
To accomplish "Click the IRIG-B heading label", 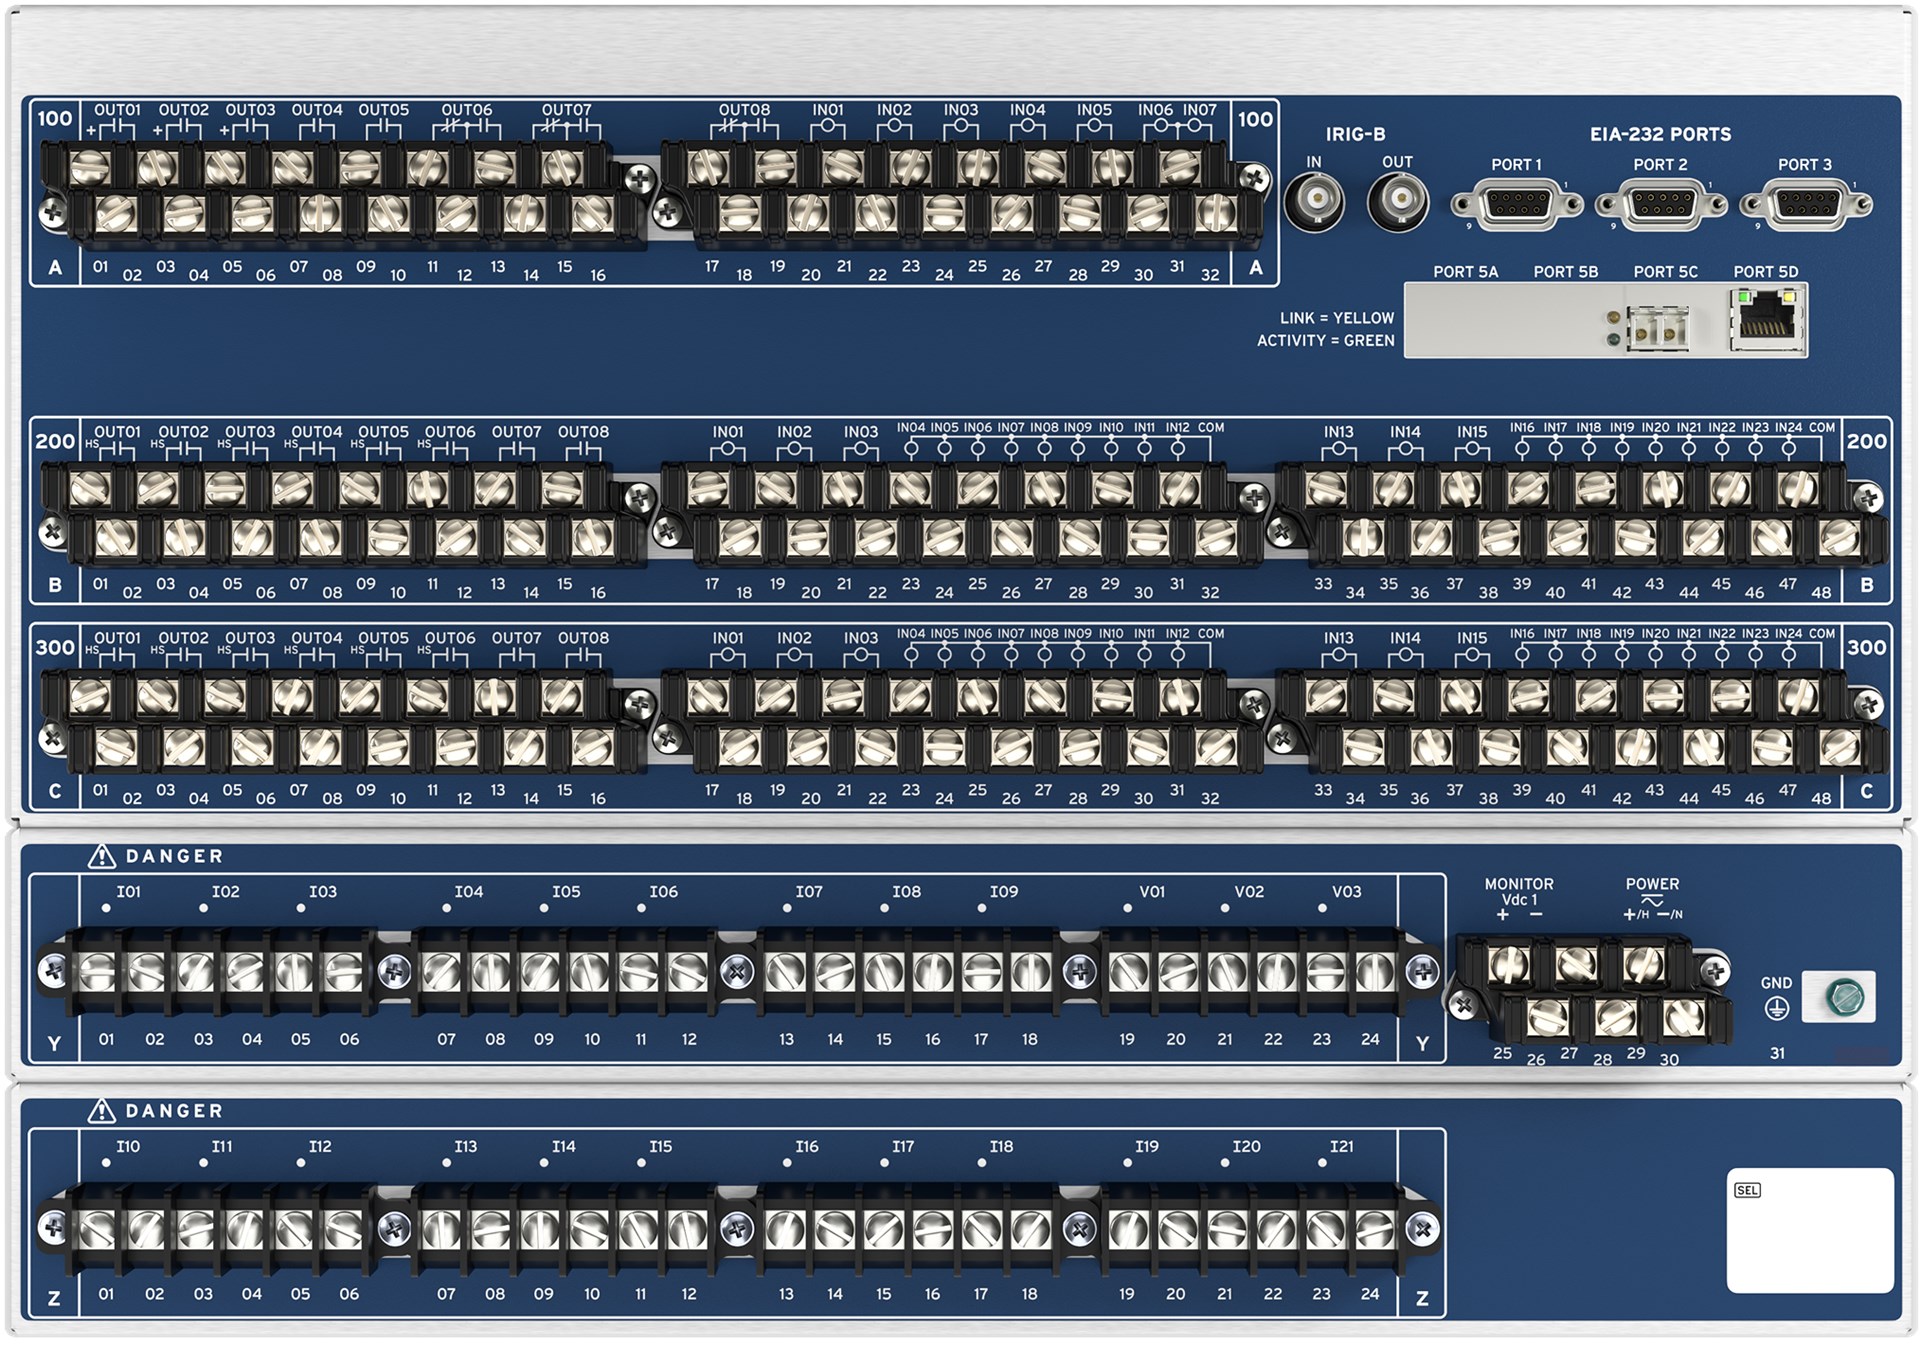I will point(1355,134).
